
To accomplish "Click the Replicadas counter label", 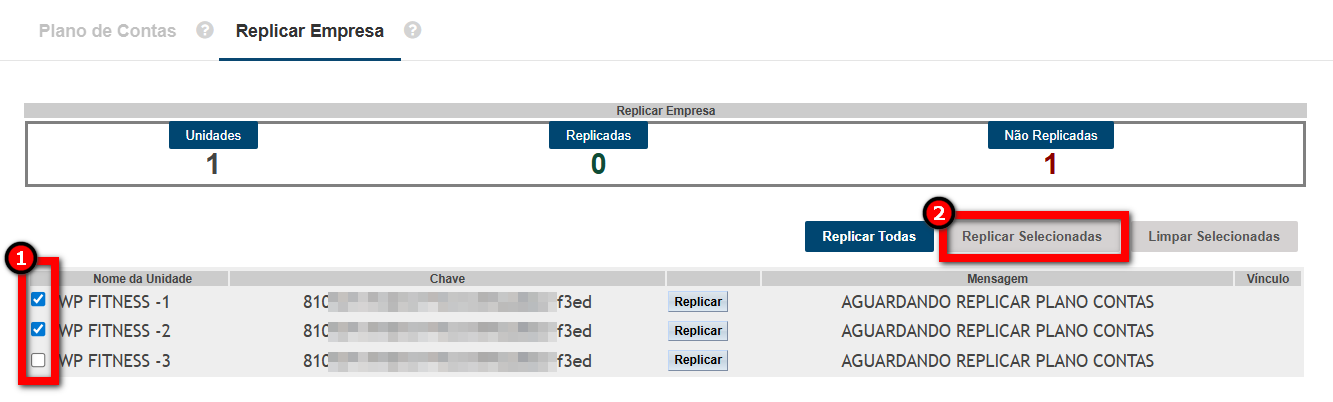I will [598, 135].
